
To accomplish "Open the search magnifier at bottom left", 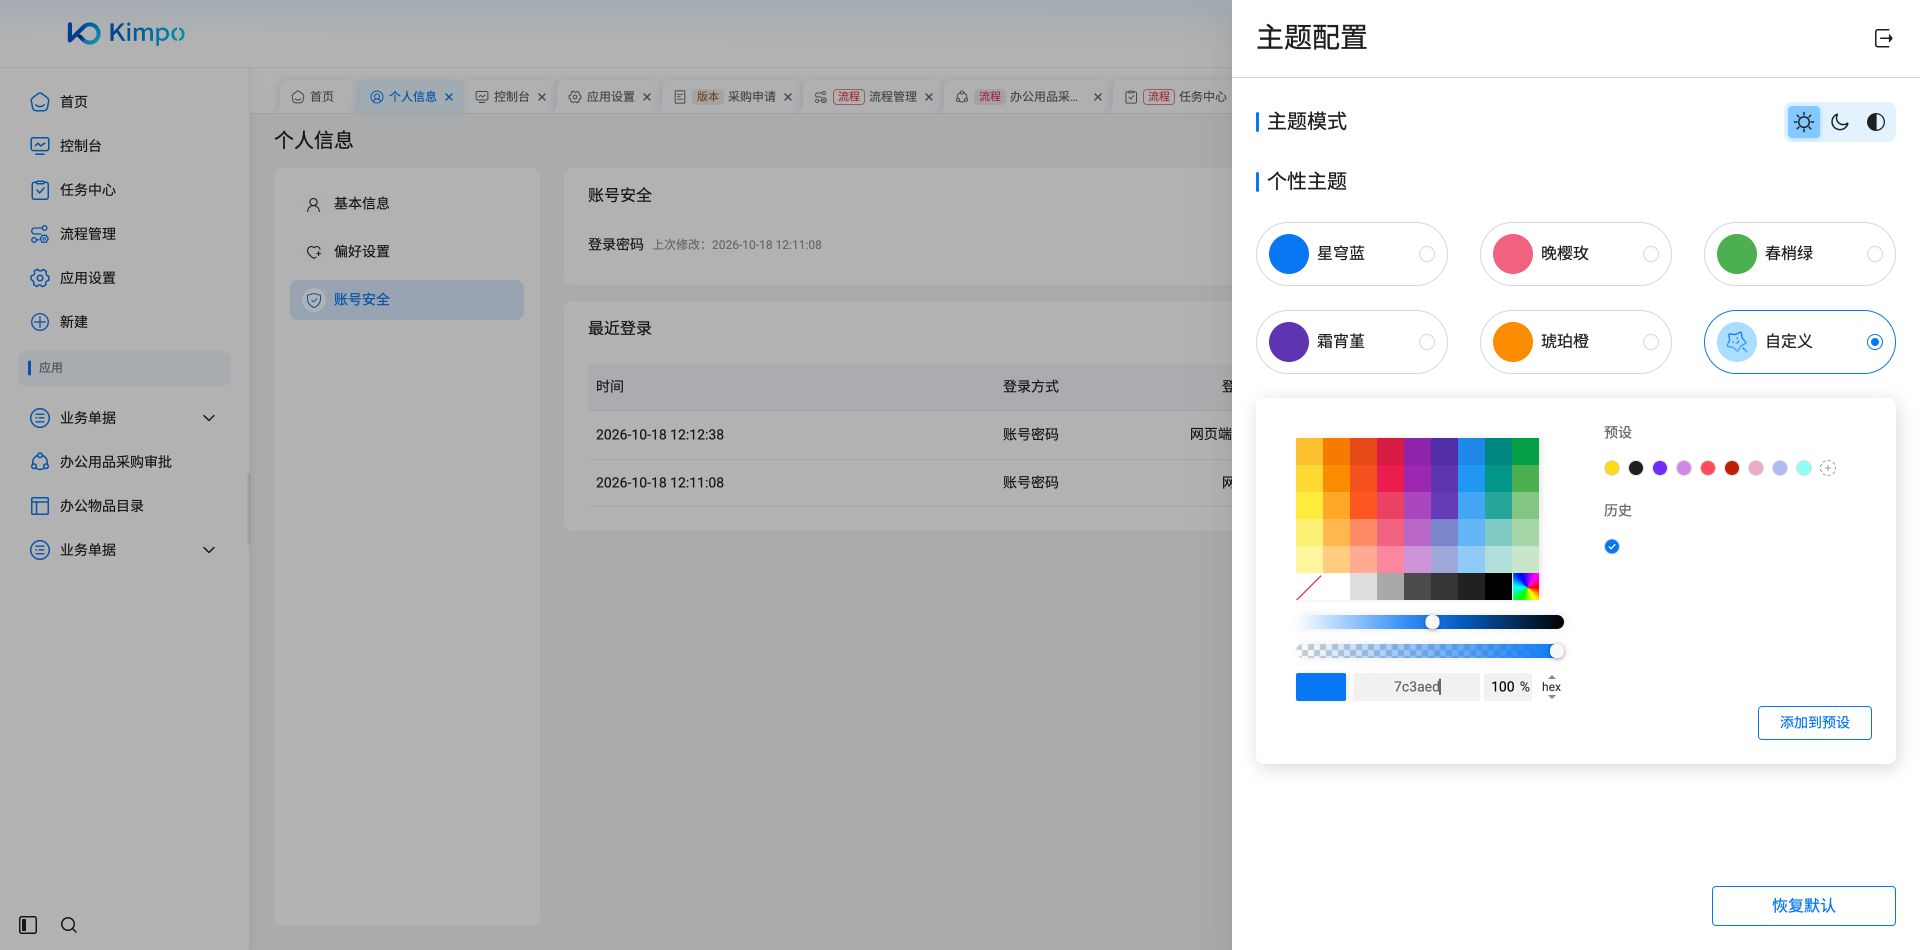I will [x=69, y=925].
